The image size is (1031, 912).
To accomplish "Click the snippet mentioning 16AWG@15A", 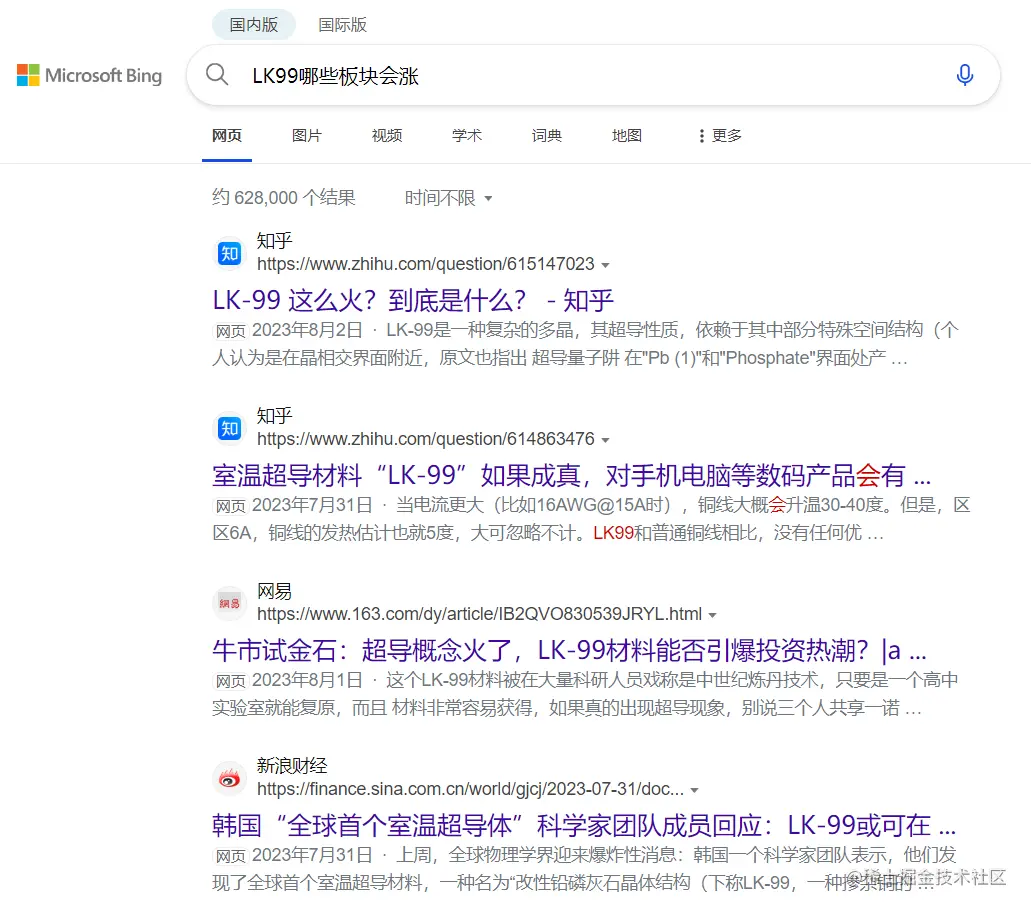I will pyautogui.click(x=591, y=519).
